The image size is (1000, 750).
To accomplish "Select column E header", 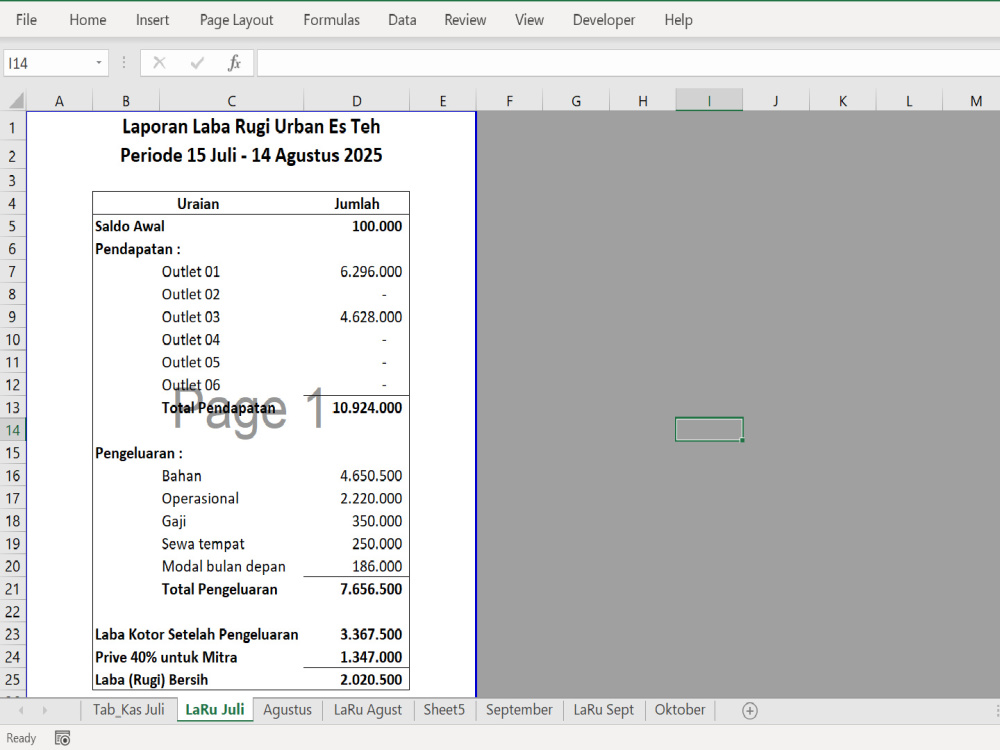I will click(443, 101).
